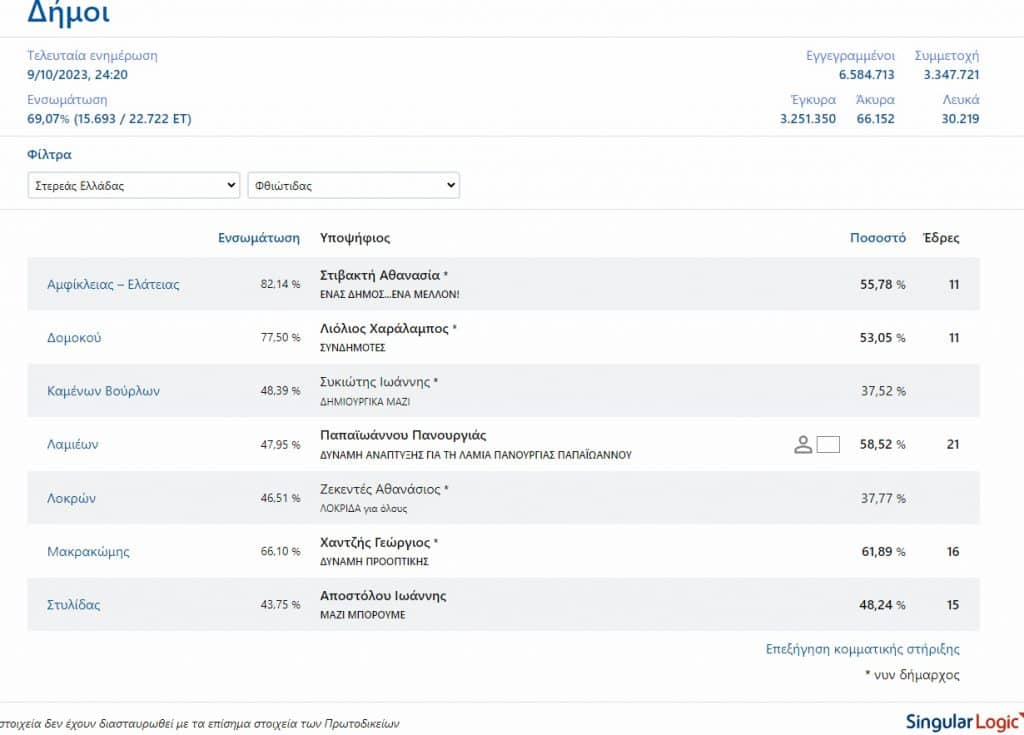
Task: Open the Φθιώτιδας prefecture dropdown
Action: [x=353, y=186]
